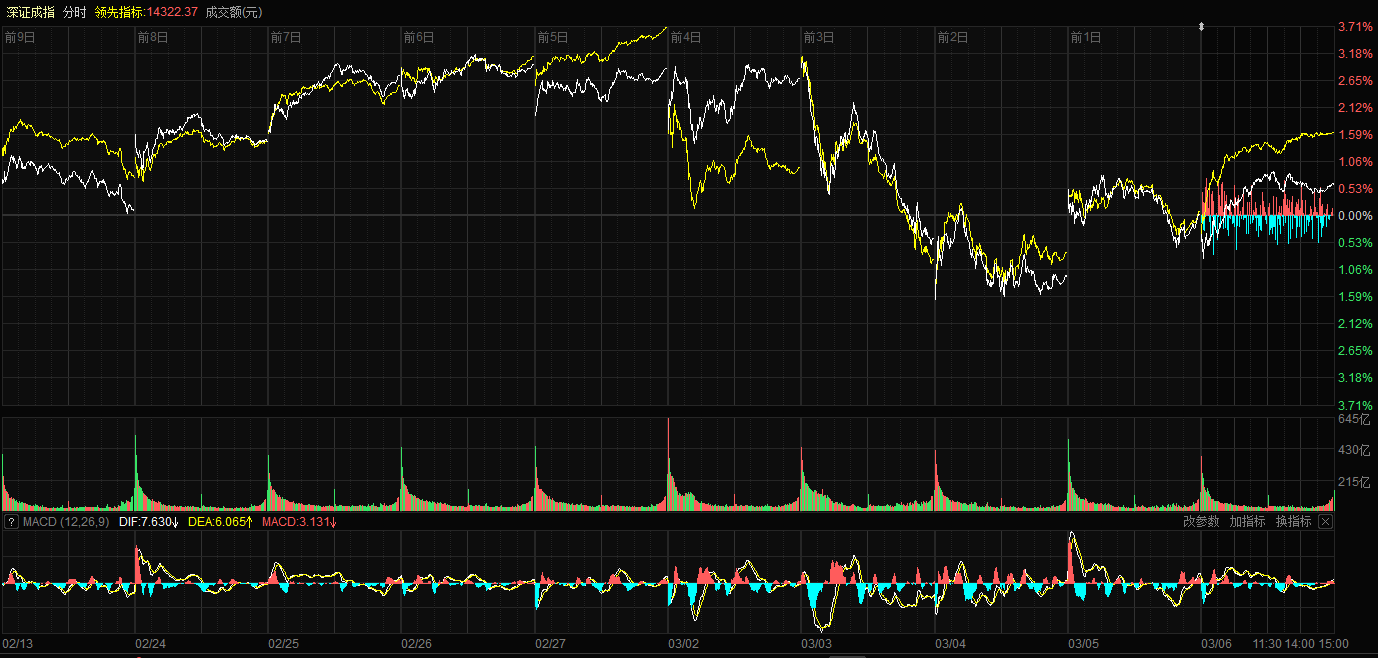
Task: Click the 03/02 date on time axis
Action: pyautogui.click(x=684, y=644)
